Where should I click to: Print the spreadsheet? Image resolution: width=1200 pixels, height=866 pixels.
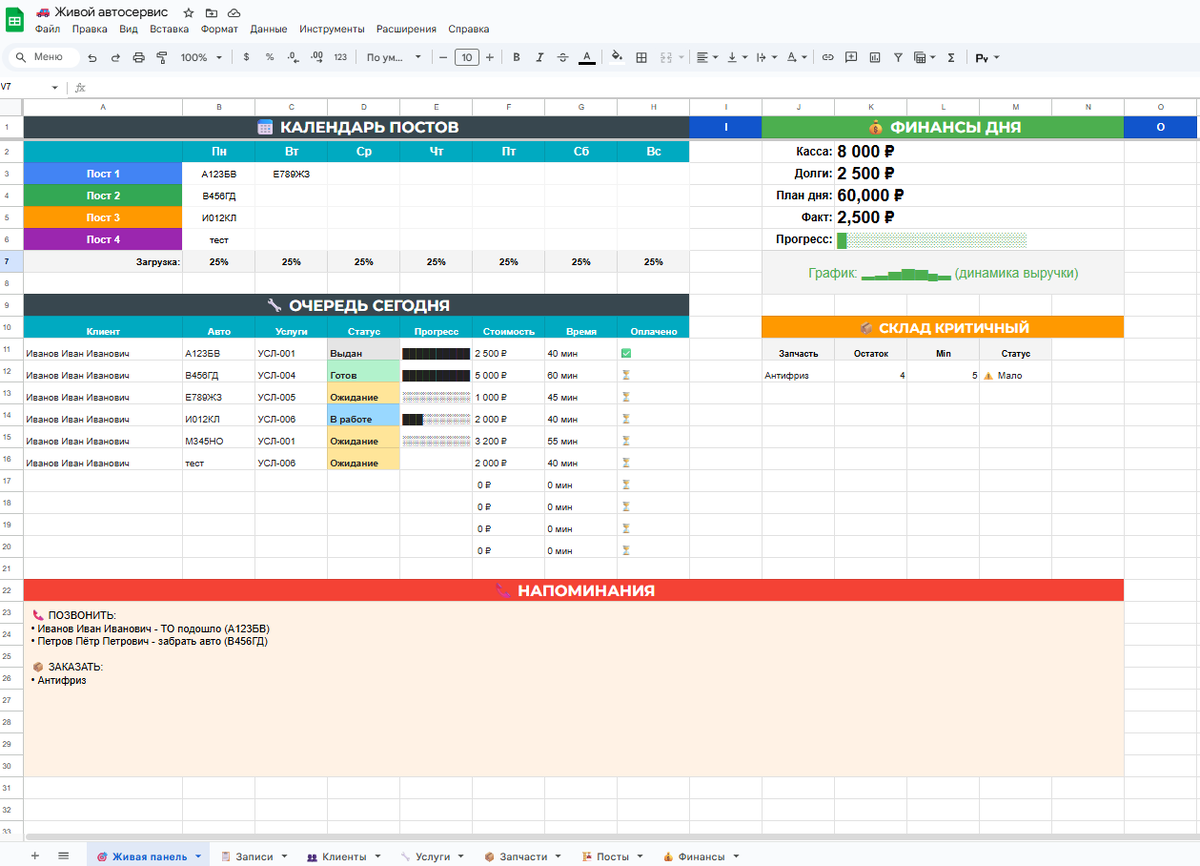[138, 58]
